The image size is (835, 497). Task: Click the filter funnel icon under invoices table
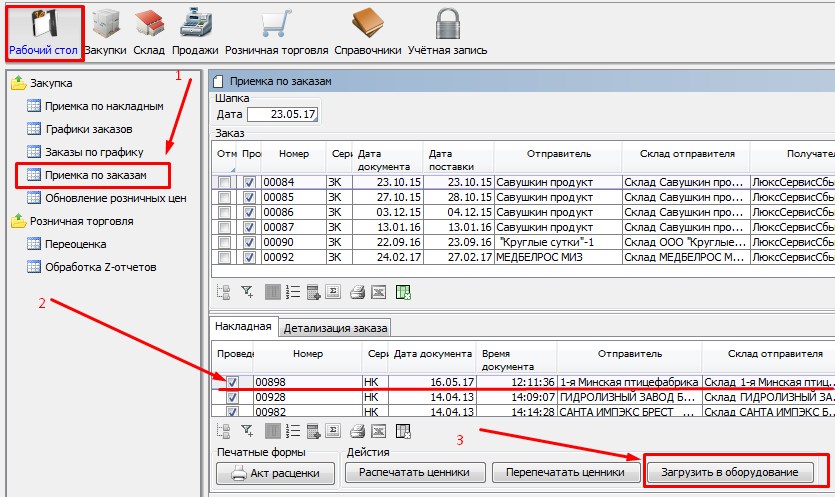coord(247,431)
